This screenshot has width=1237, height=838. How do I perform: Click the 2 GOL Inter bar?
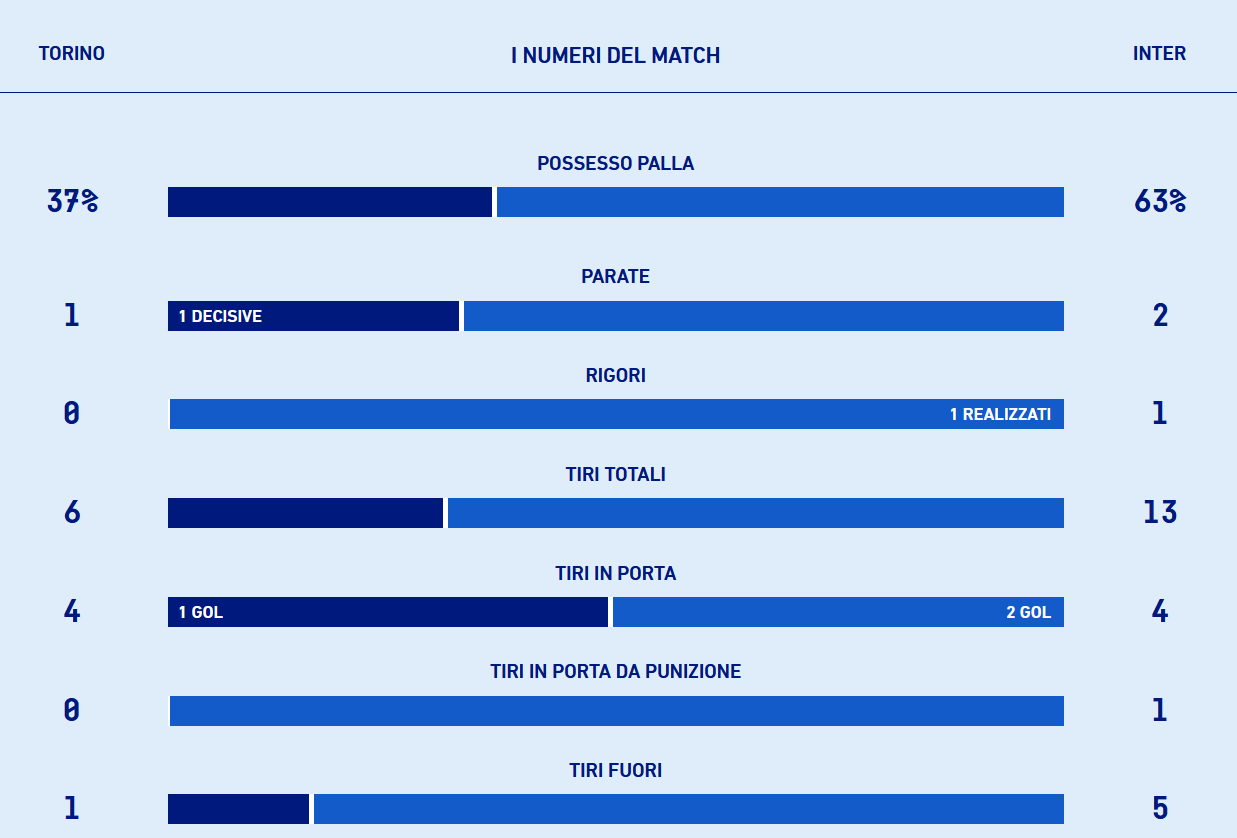pyautogui.click(x=838, y=612)
